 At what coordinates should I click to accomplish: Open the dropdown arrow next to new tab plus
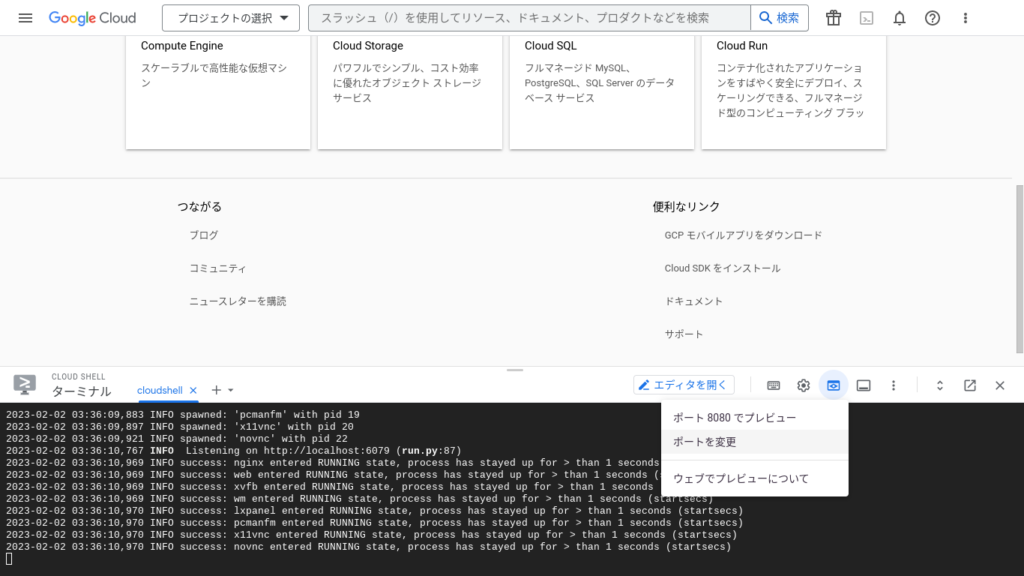pos(231,390)
